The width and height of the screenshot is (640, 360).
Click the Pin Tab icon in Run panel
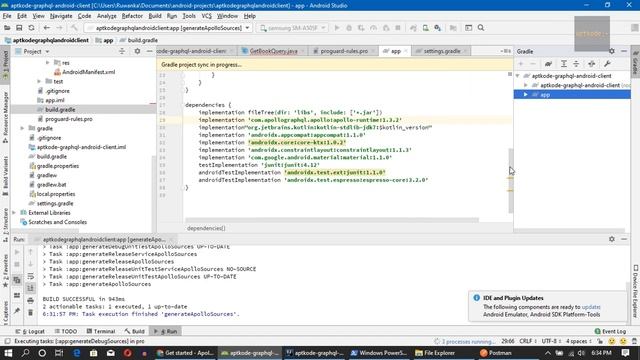[17, 311]
